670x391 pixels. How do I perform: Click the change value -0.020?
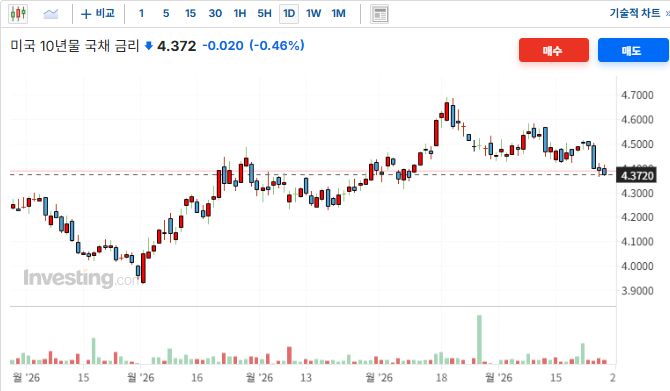point(223,45)
